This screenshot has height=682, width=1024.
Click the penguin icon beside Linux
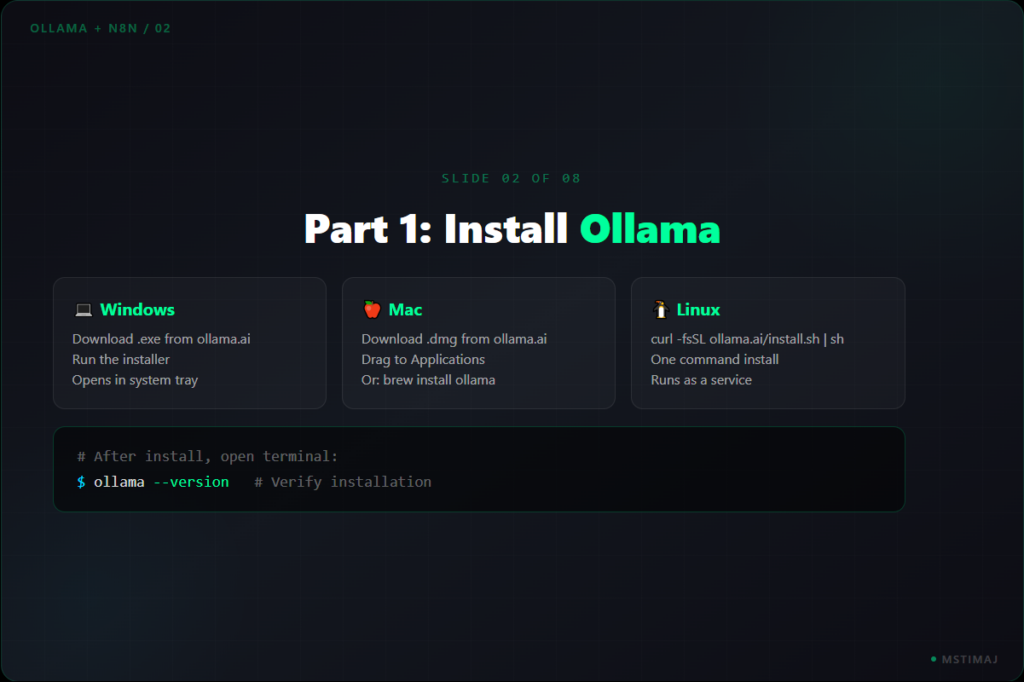point(660,310)
